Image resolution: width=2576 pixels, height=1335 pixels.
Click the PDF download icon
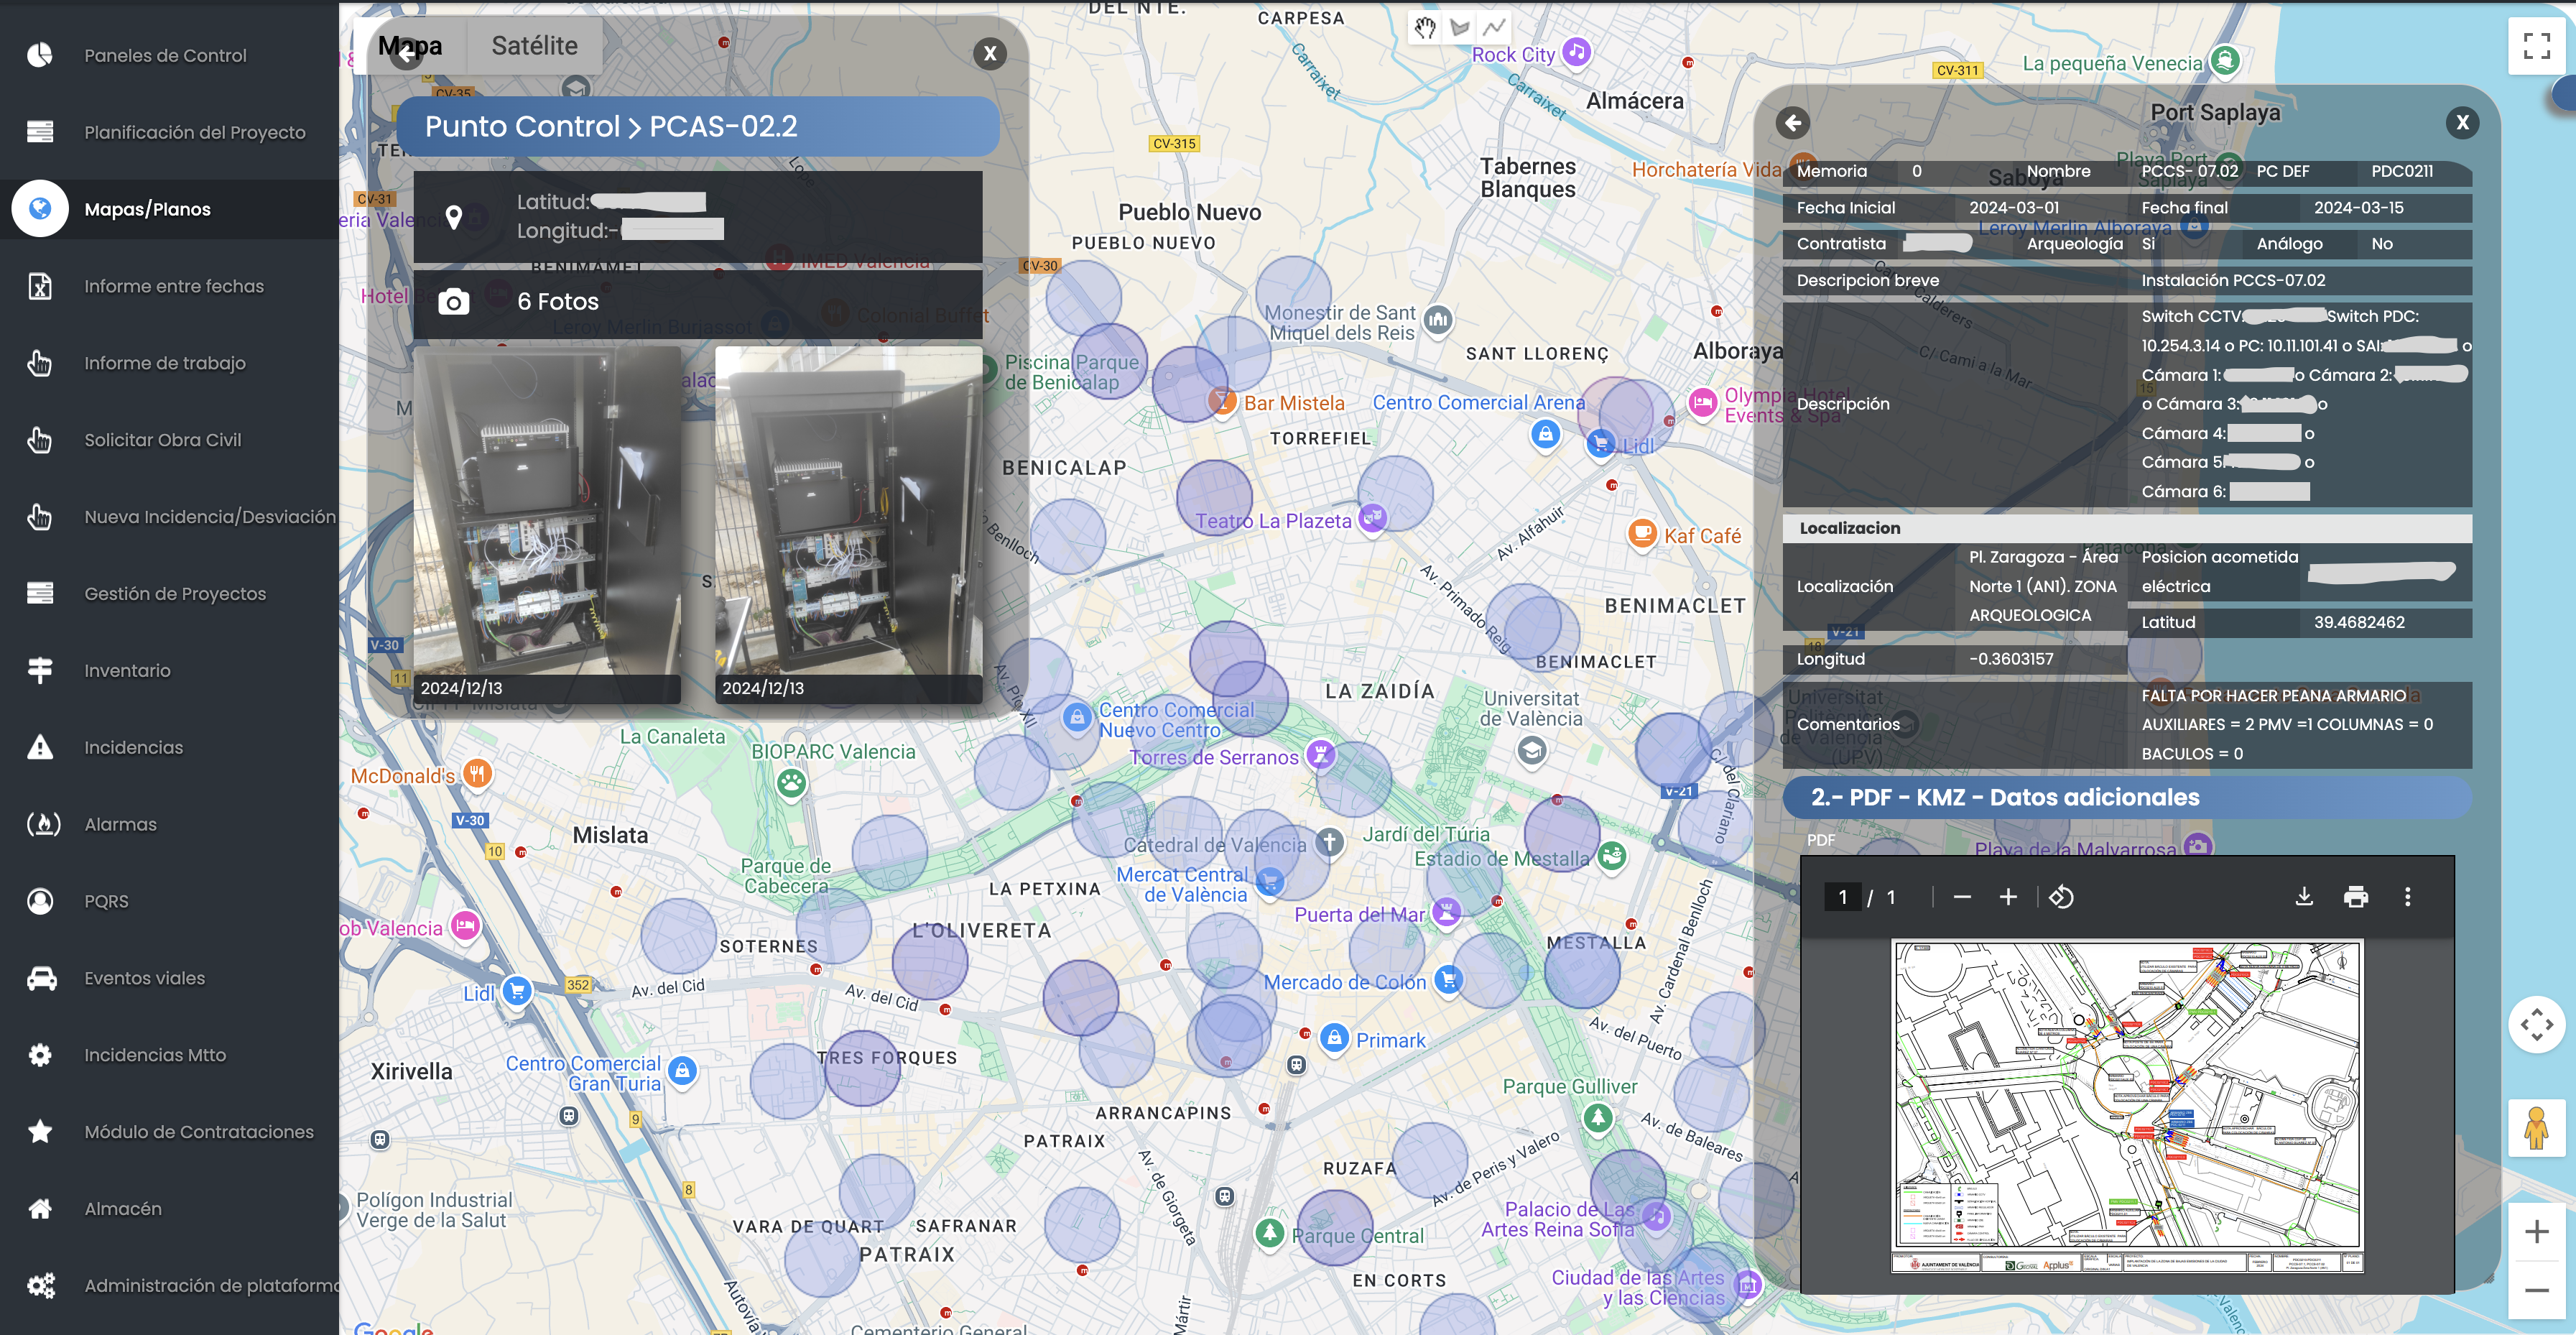(2304, 897)
